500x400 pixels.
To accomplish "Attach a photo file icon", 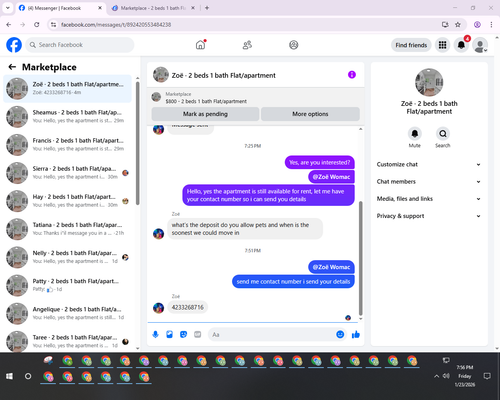I will [x=169, y=334].
